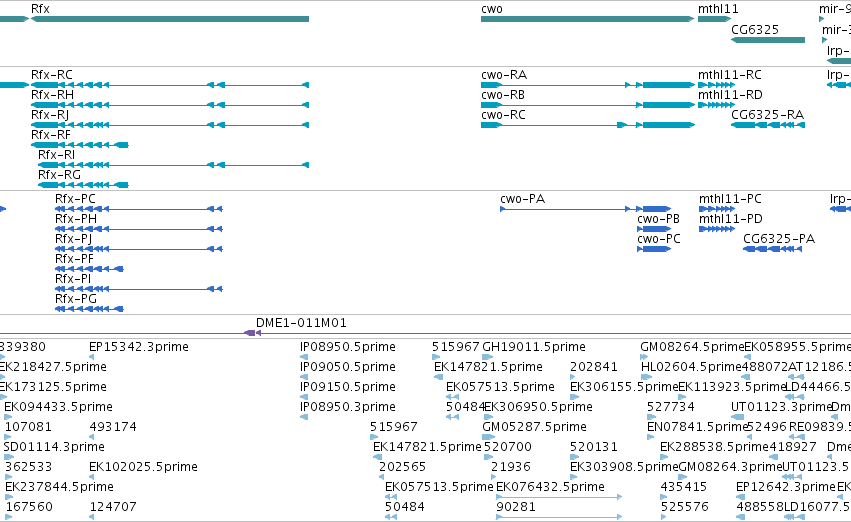Screen dimensions: 851x522
Task: Select the 493174 EST label
Action: 113,427
